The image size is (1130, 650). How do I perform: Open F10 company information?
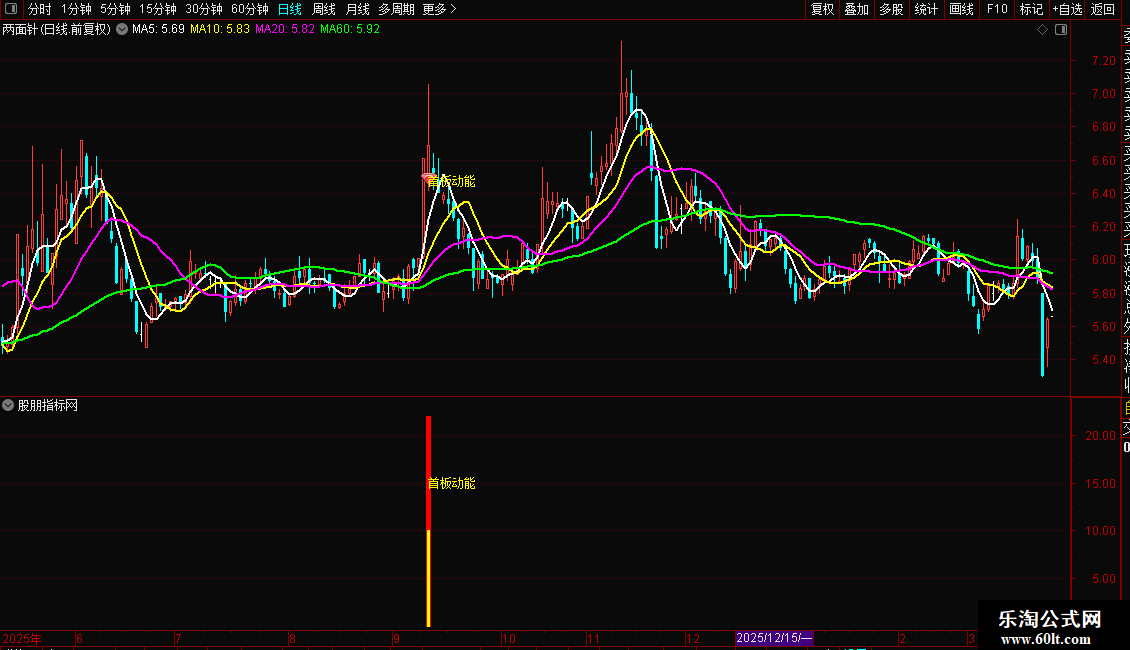(997, 9)
